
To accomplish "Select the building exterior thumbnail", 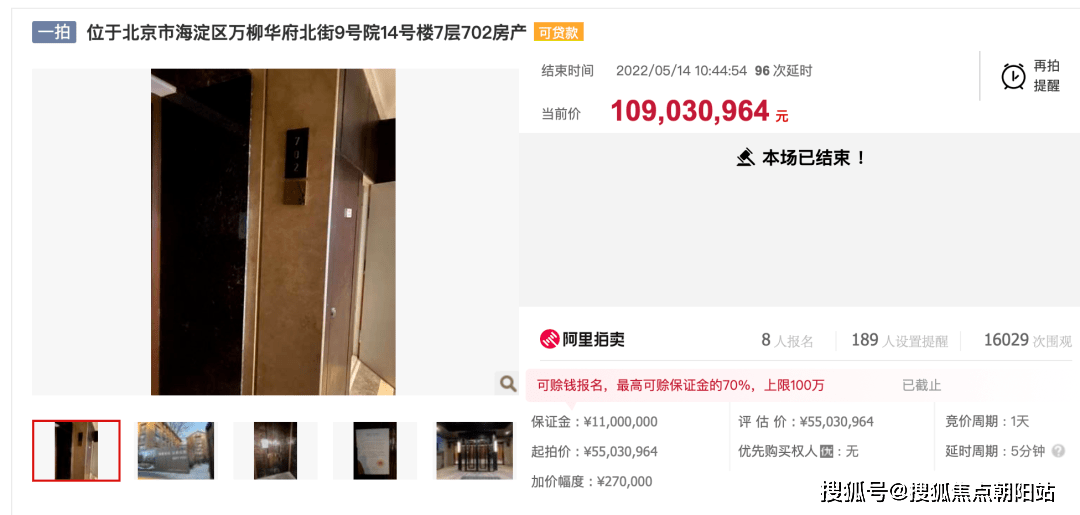I will [x=176, y=450].
